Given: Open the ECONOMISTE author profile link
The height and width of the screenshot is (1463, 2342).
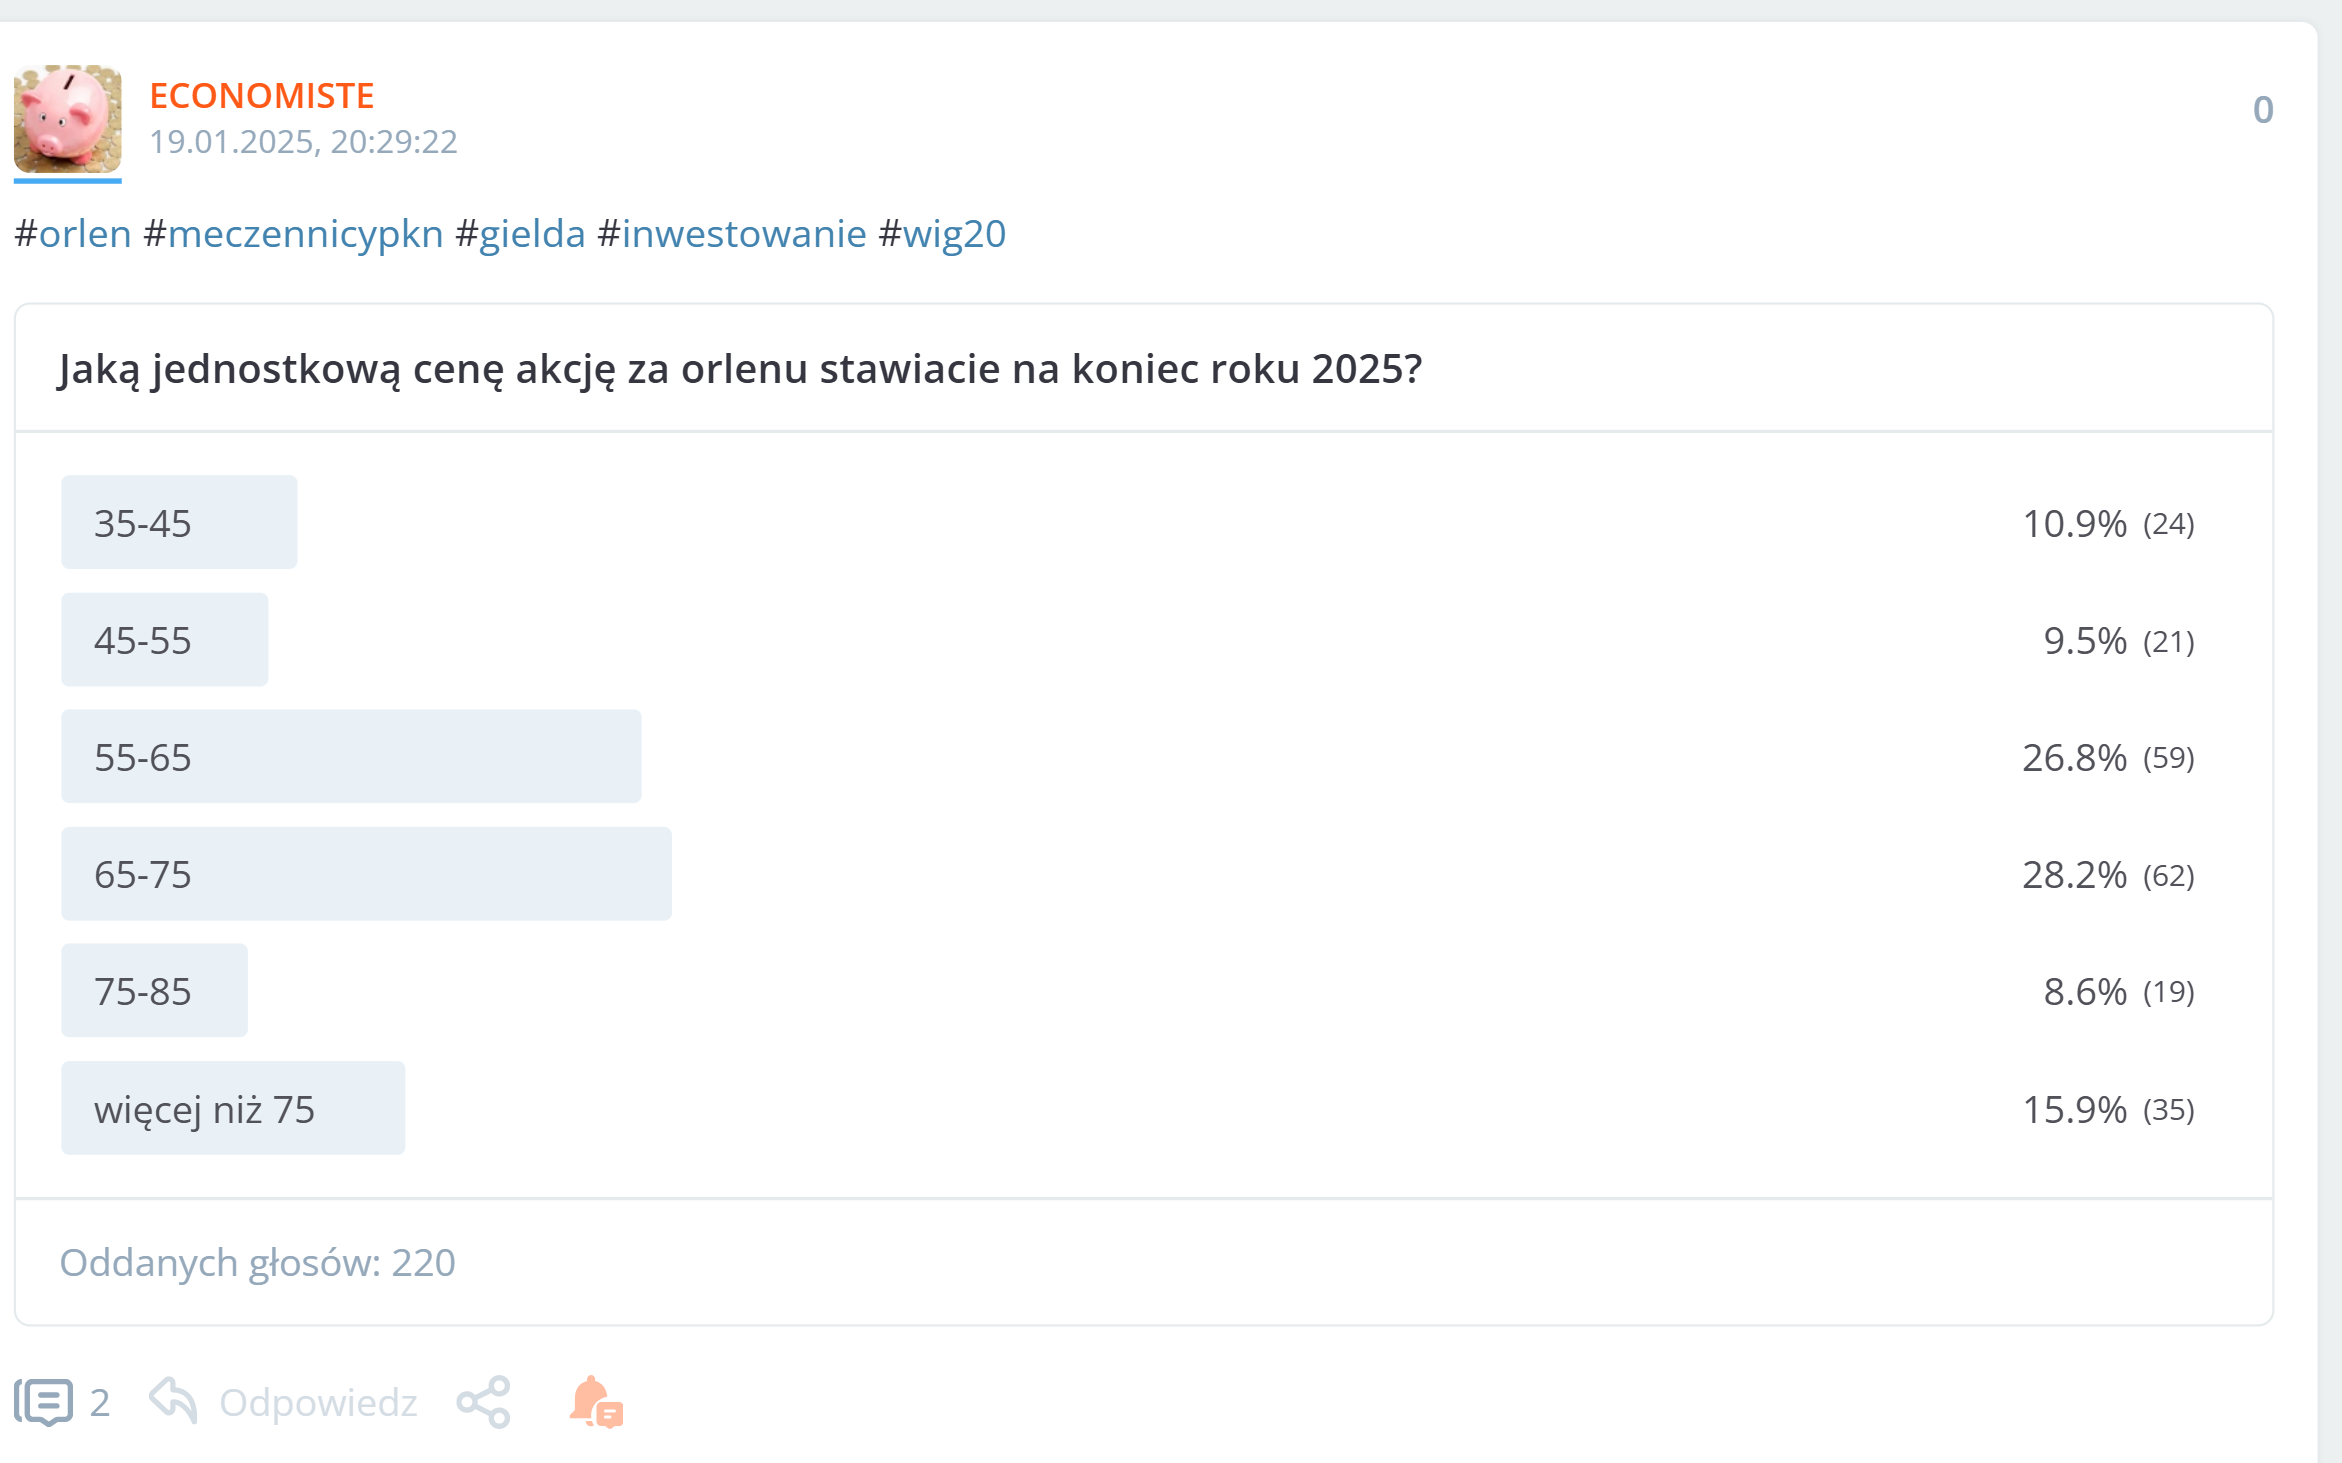Looking at the screenshot, I should tap(262, 96).
